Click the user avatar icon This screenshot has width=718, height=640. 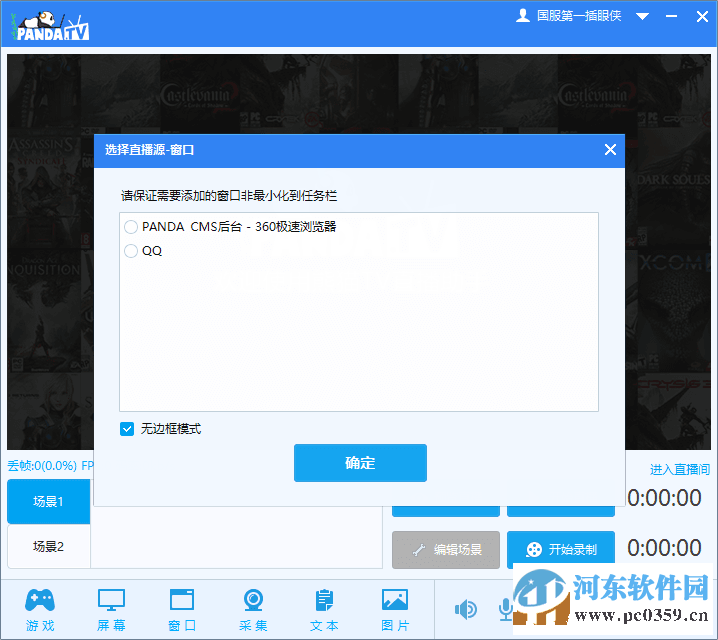522,16
